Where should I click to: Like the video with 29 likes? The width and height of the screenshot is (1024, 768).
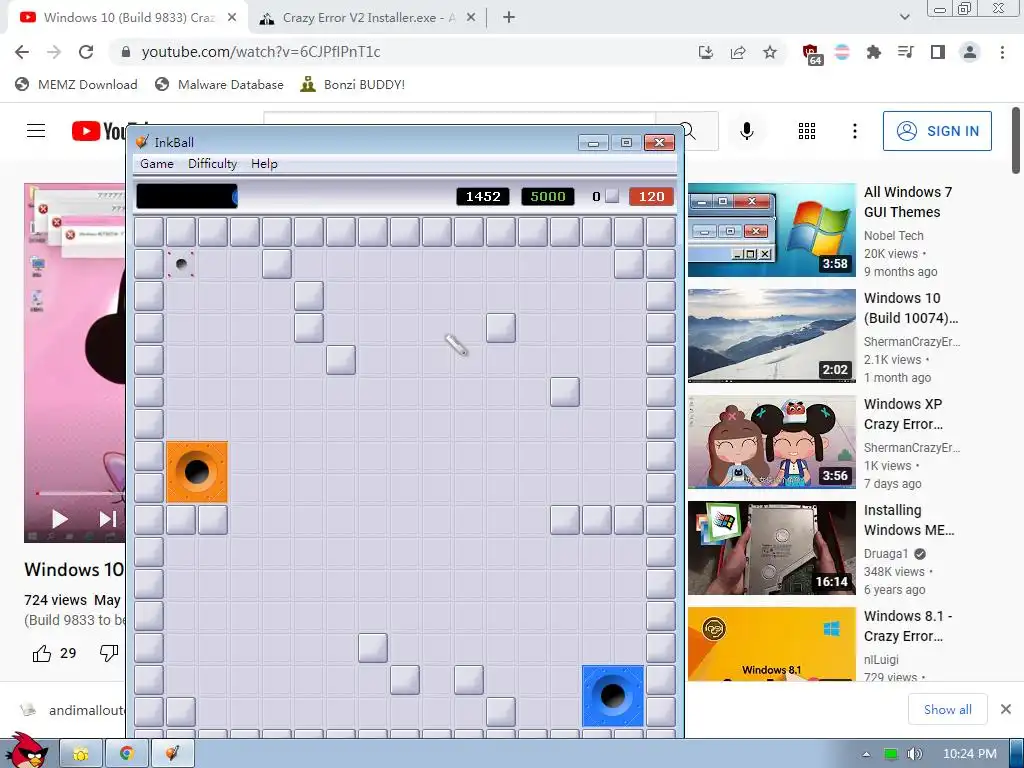(x=54, y=653)
